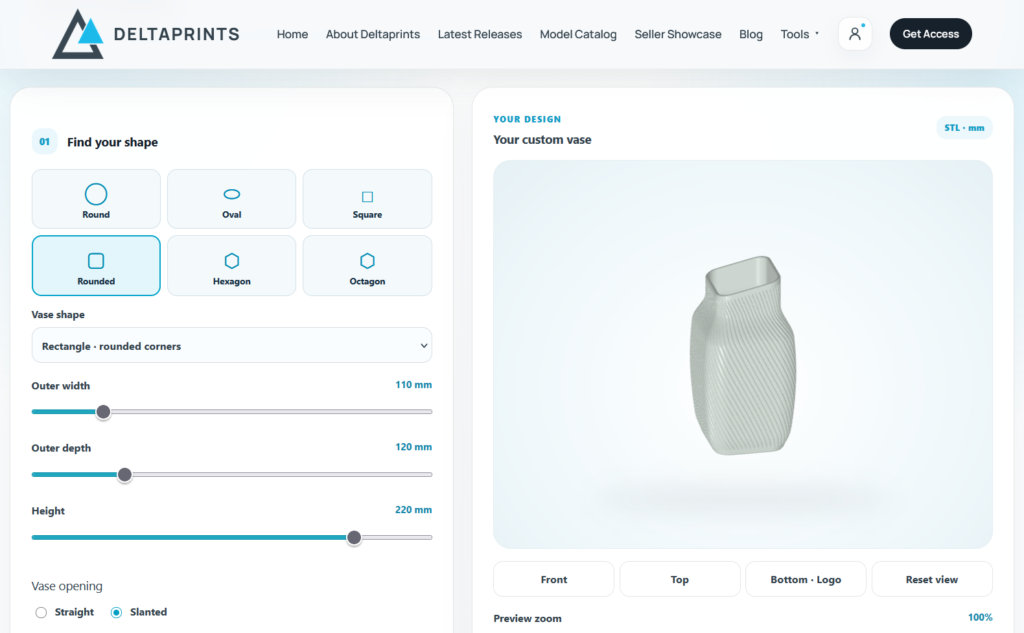Click the Vase opening label

[x=67, y=586]
